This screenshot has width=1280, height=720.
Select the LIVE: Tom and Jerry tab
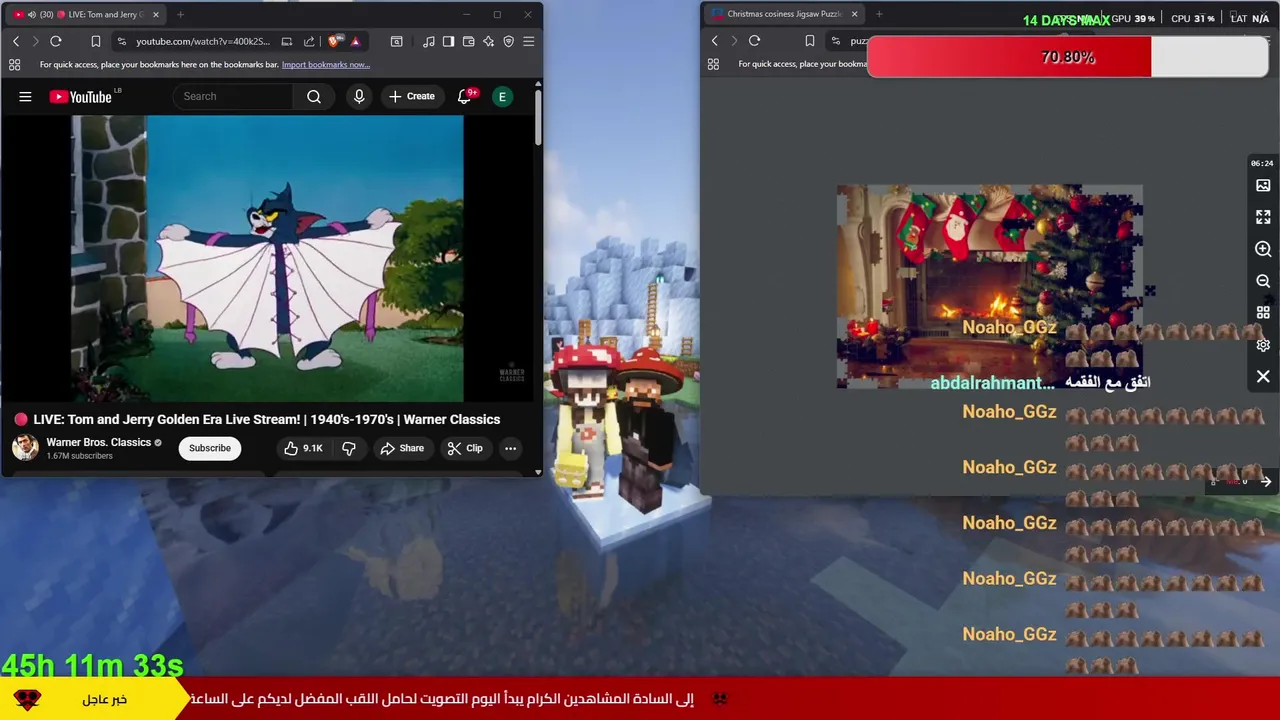point(88,15)
